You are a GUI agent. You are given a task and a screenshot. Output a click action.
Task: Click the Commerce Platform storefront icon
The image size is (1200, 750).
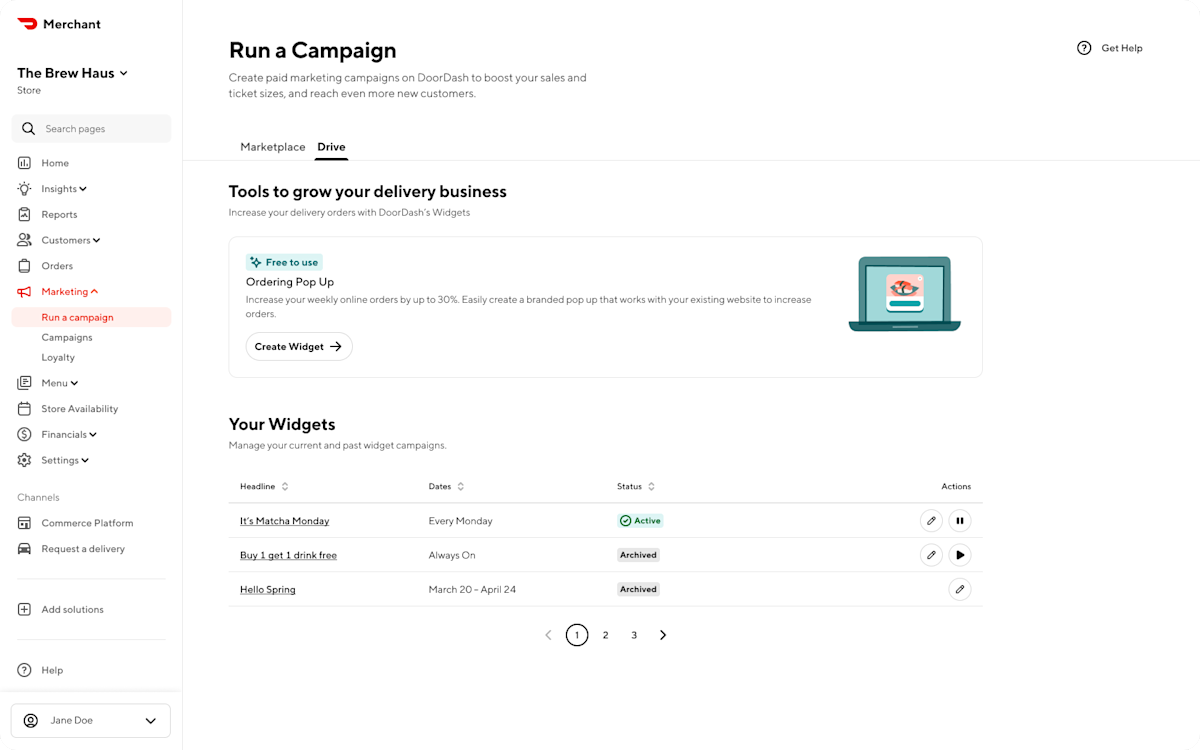pyautogui.click(x=24, y=523)
